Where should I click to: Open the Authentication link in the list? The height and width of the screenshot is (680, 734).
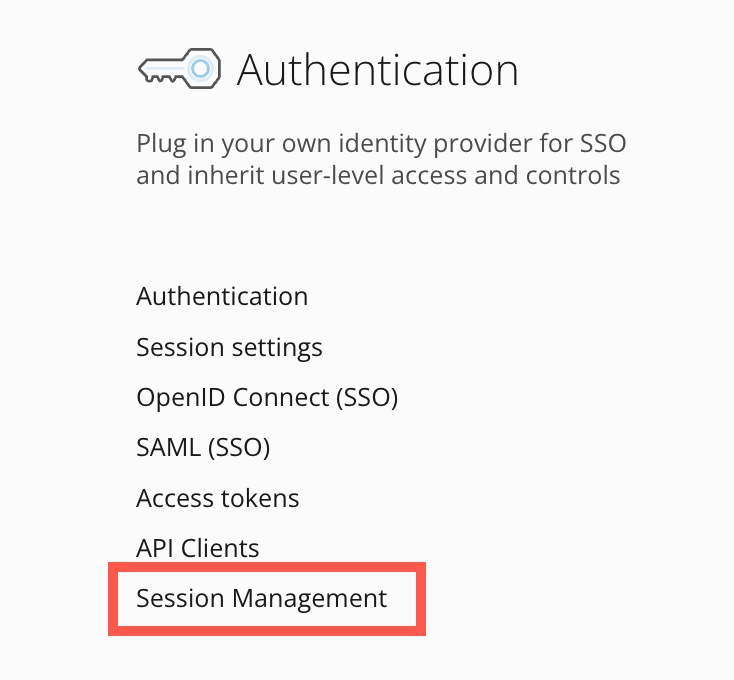pyautogui.click(x=222, y=297)
